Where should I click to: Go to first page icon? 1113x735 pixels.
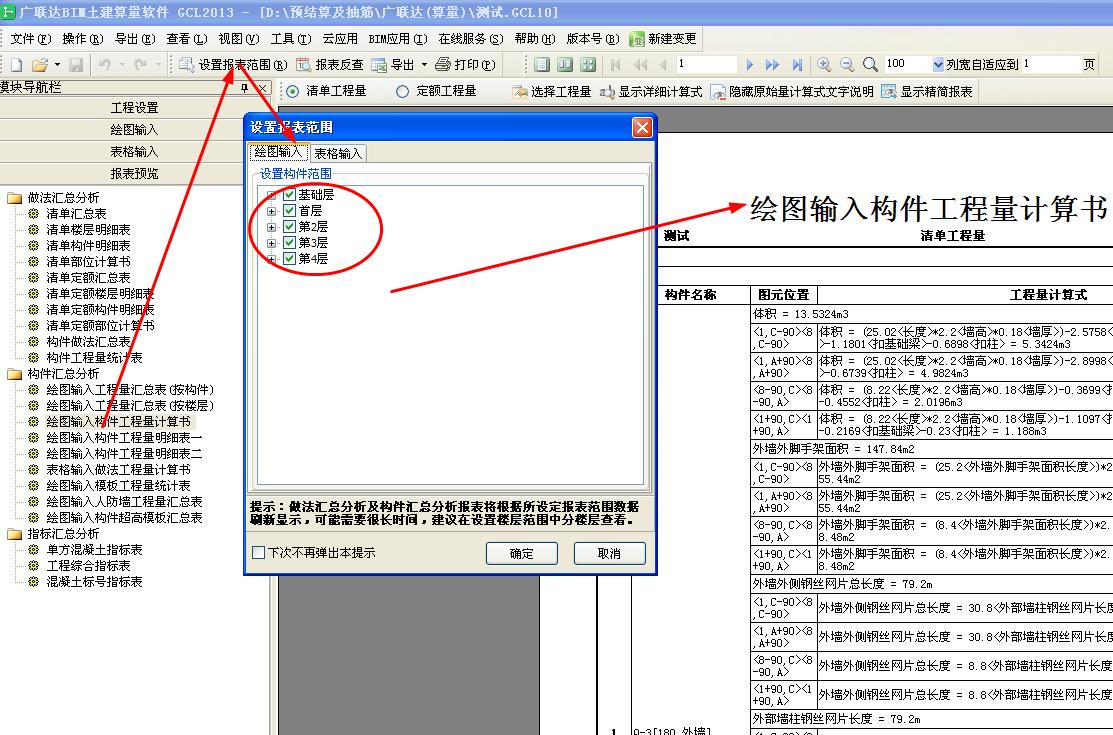pos(615,65)
